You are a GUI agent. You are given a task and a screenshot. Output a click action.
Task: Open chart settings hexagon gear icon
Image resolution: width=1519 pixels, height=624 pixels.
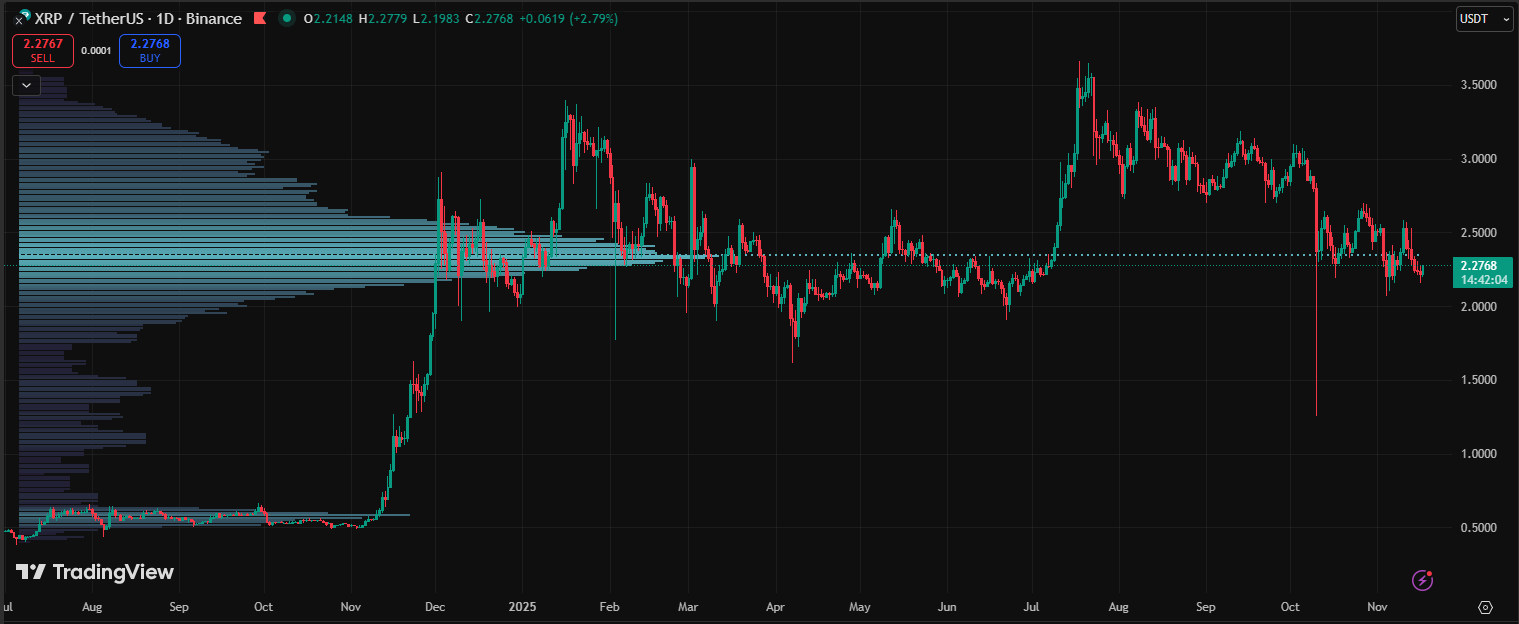pyautogui.click(x=1485, y=607)
